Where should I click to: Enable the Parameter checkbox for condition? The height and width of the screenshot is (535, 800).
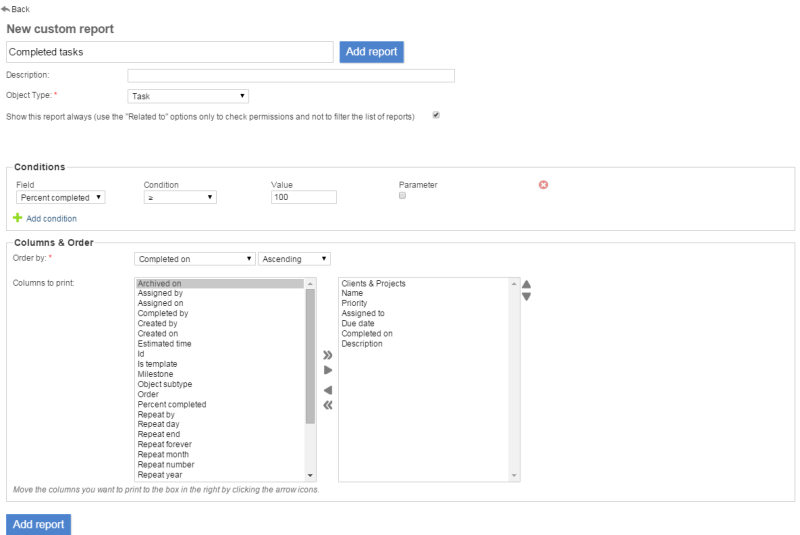(x=403, y=196)
